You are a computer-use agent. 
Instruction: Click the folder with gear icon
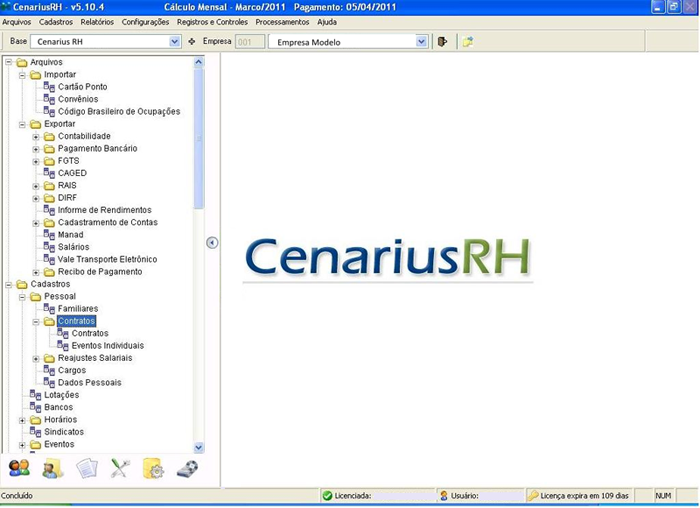(x=153, y=469)
